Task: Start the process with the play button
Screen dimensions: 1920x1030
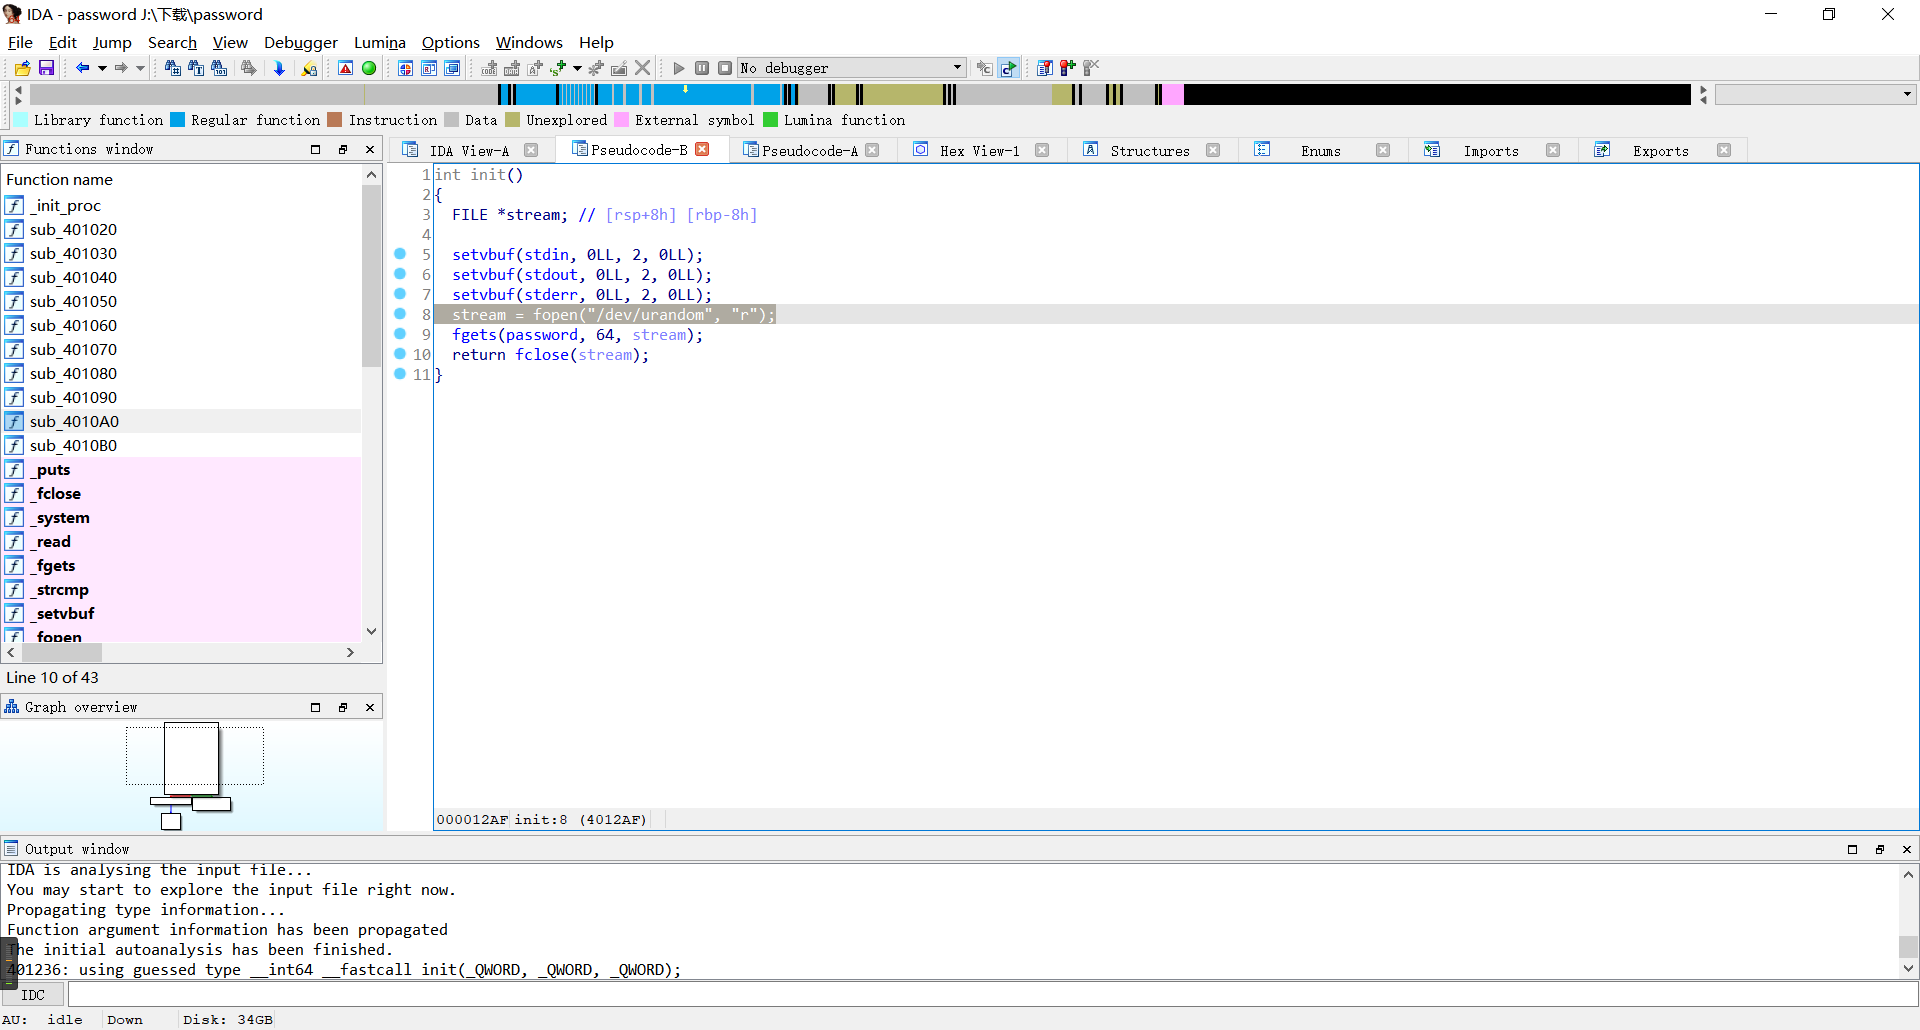Action: click(x=679, y=68)
